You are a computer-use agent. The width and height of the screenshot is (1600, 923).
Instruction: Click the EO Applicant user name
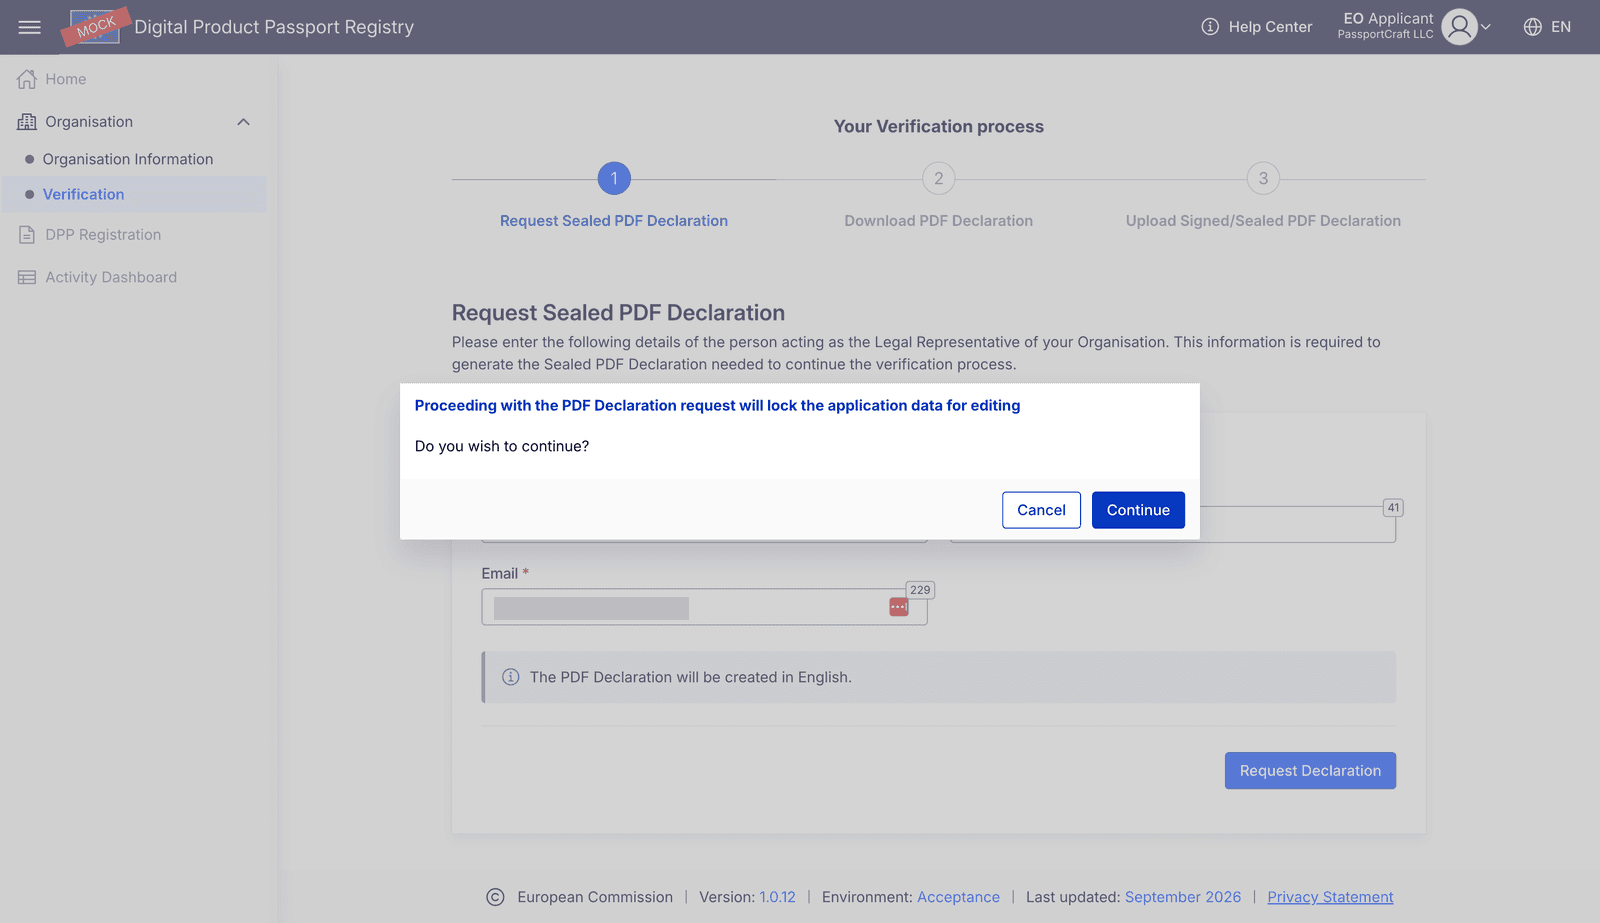click(1388, 18)
